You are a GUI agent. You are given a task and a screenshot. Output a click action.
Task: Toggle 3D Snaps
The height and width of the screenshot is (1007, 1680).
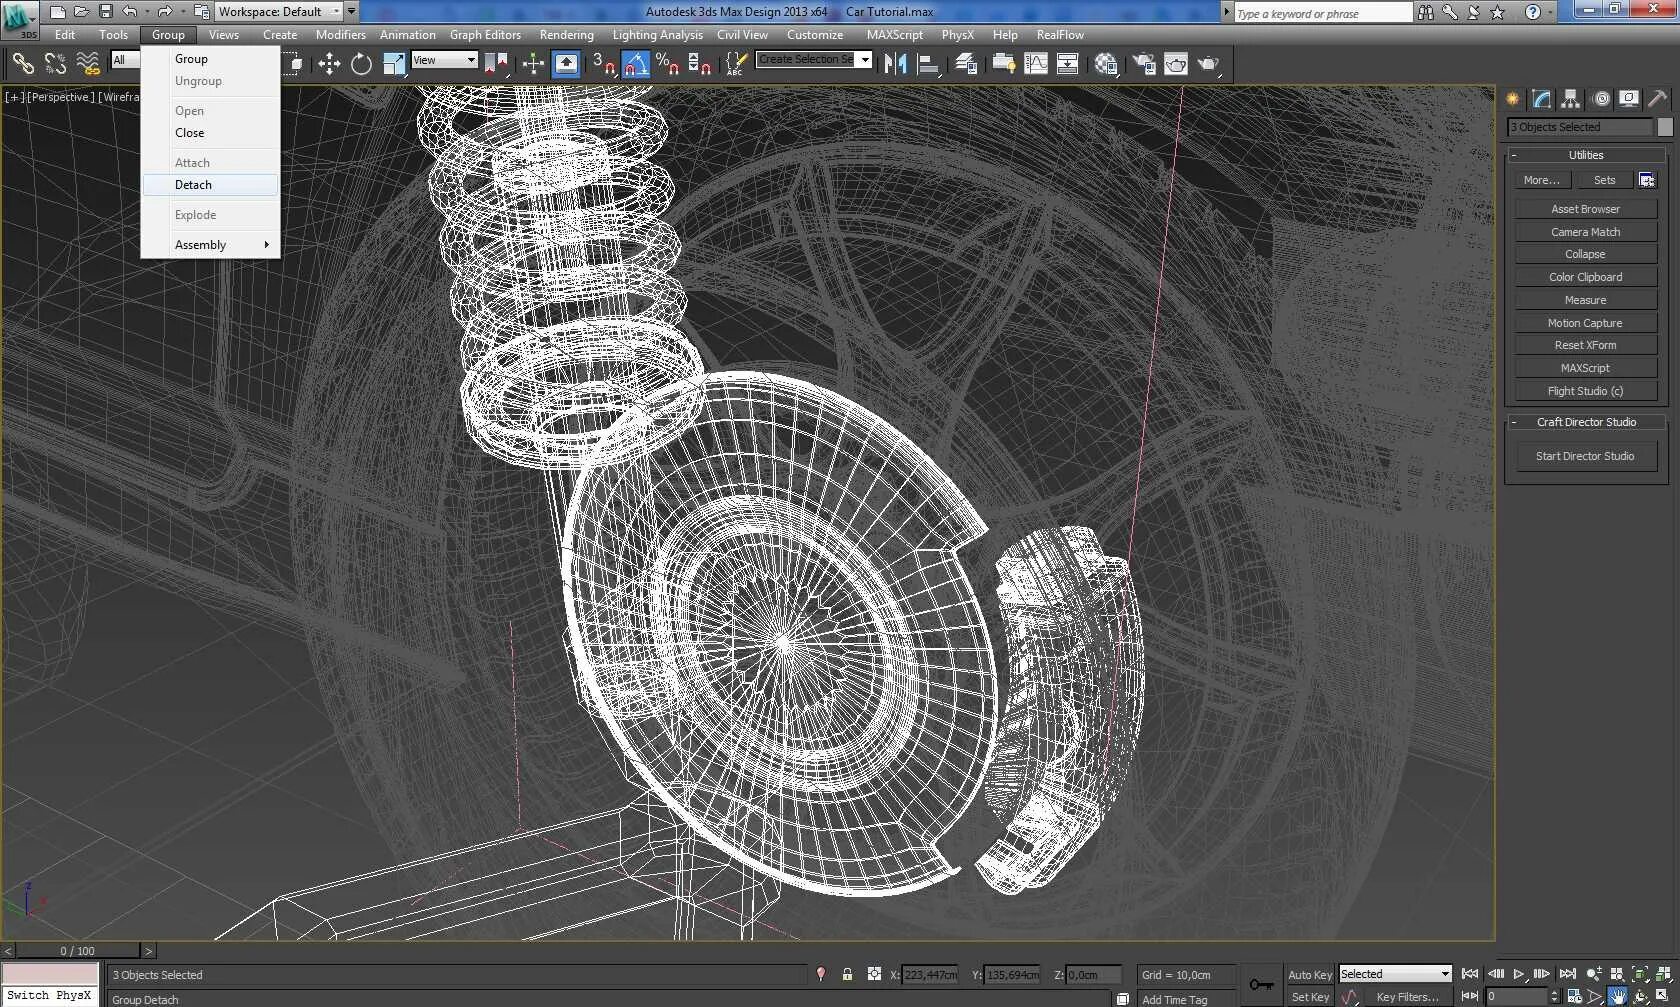coord(603,64)
